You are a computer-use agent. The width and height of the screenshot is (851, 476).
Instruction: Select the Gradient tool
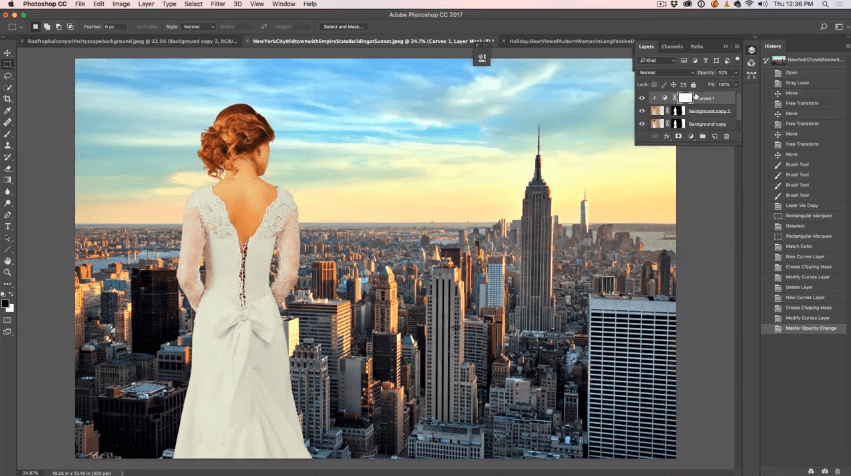8,180
